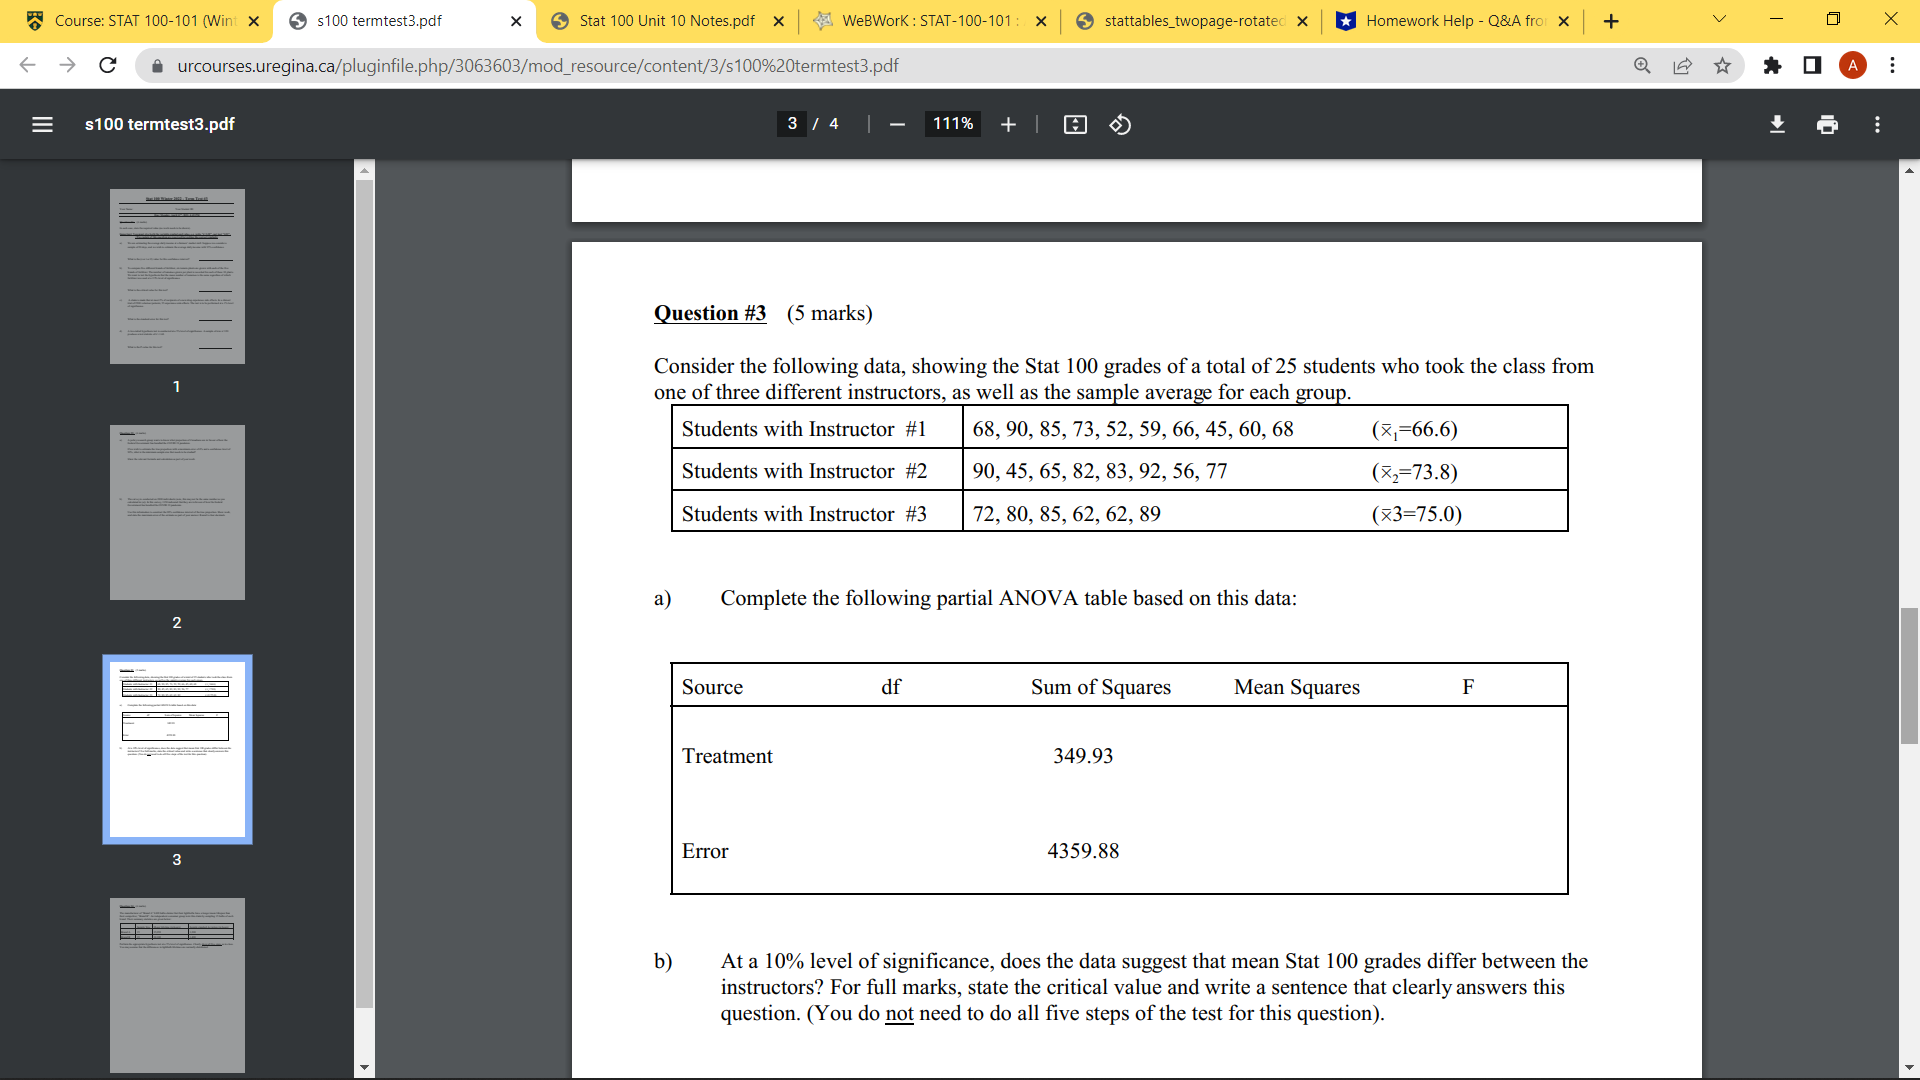This screenshot has width=1920, height=1080.
Task: Click the document vertical scrollbar thumb
Action: [x=1909, y=675]
